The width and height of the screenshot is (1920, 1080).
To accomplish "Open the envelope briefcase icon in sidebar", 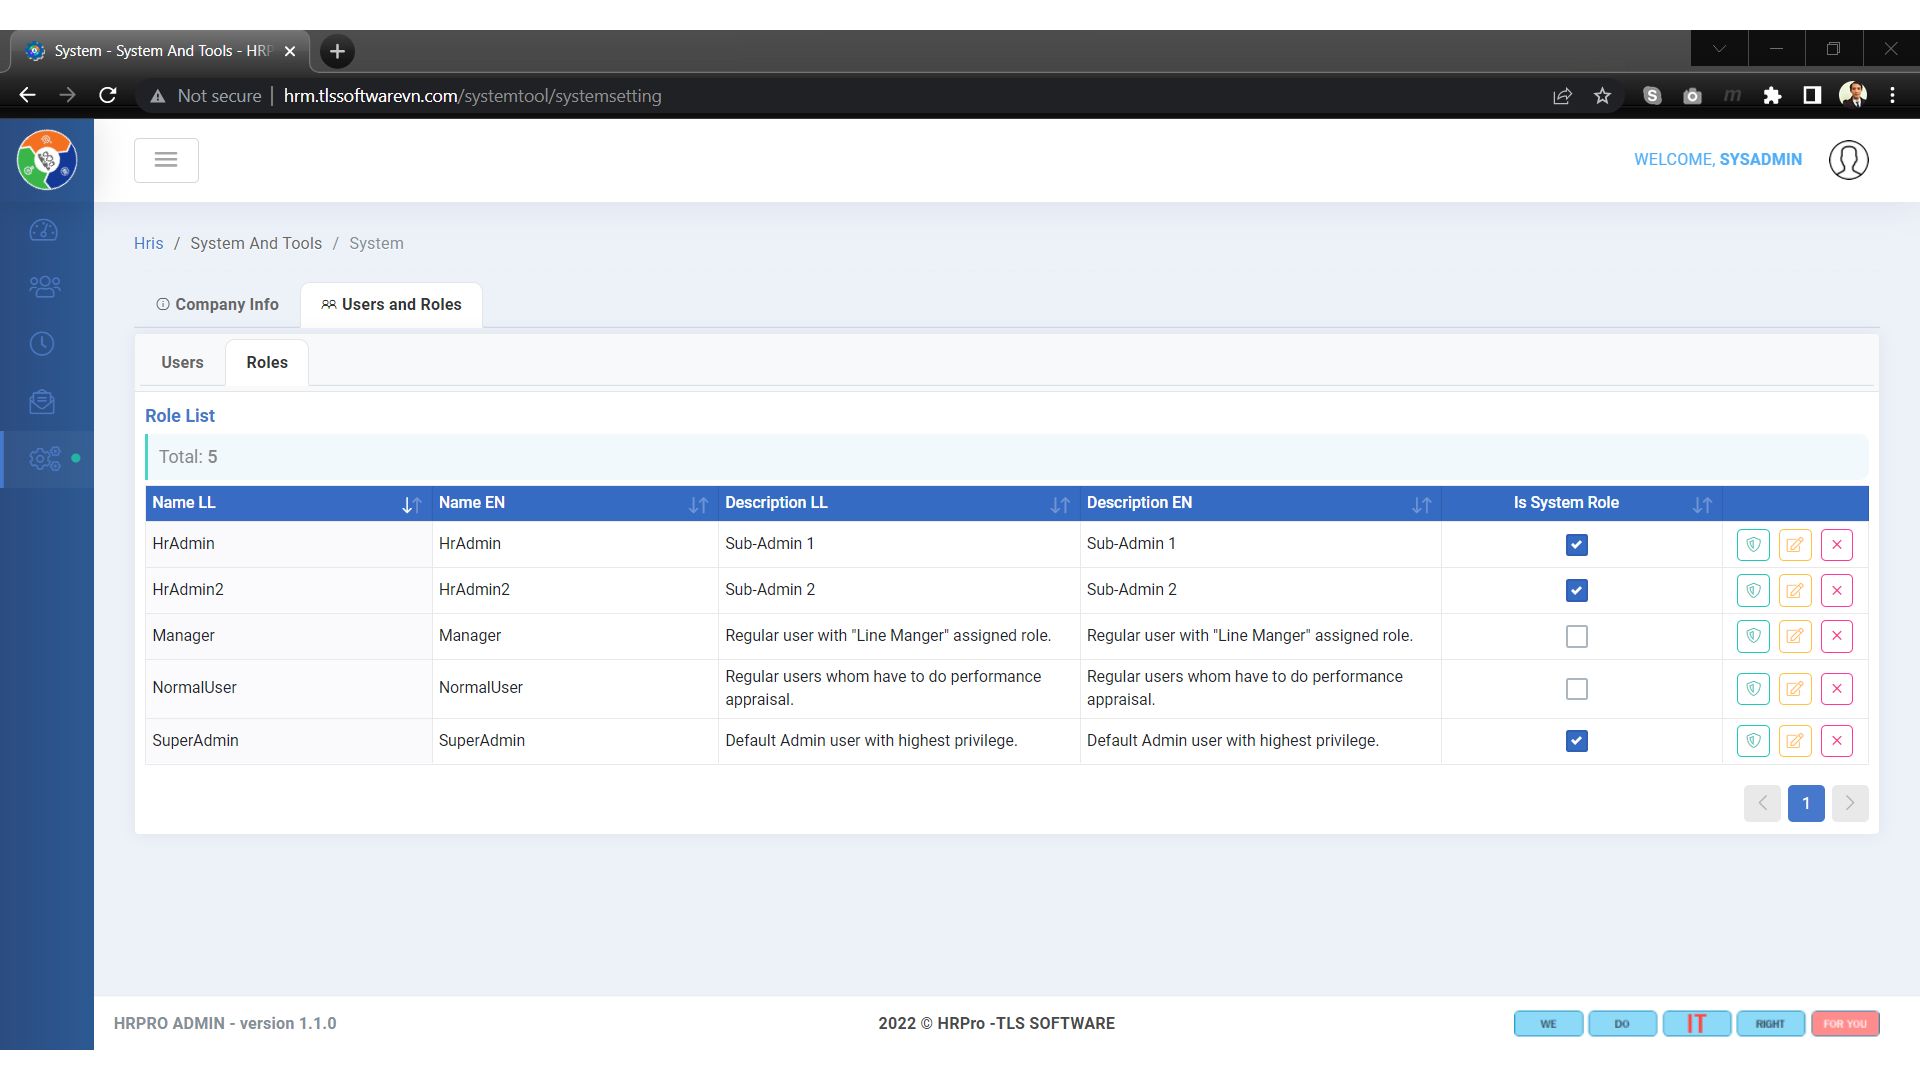I will [x=42, y=402].
